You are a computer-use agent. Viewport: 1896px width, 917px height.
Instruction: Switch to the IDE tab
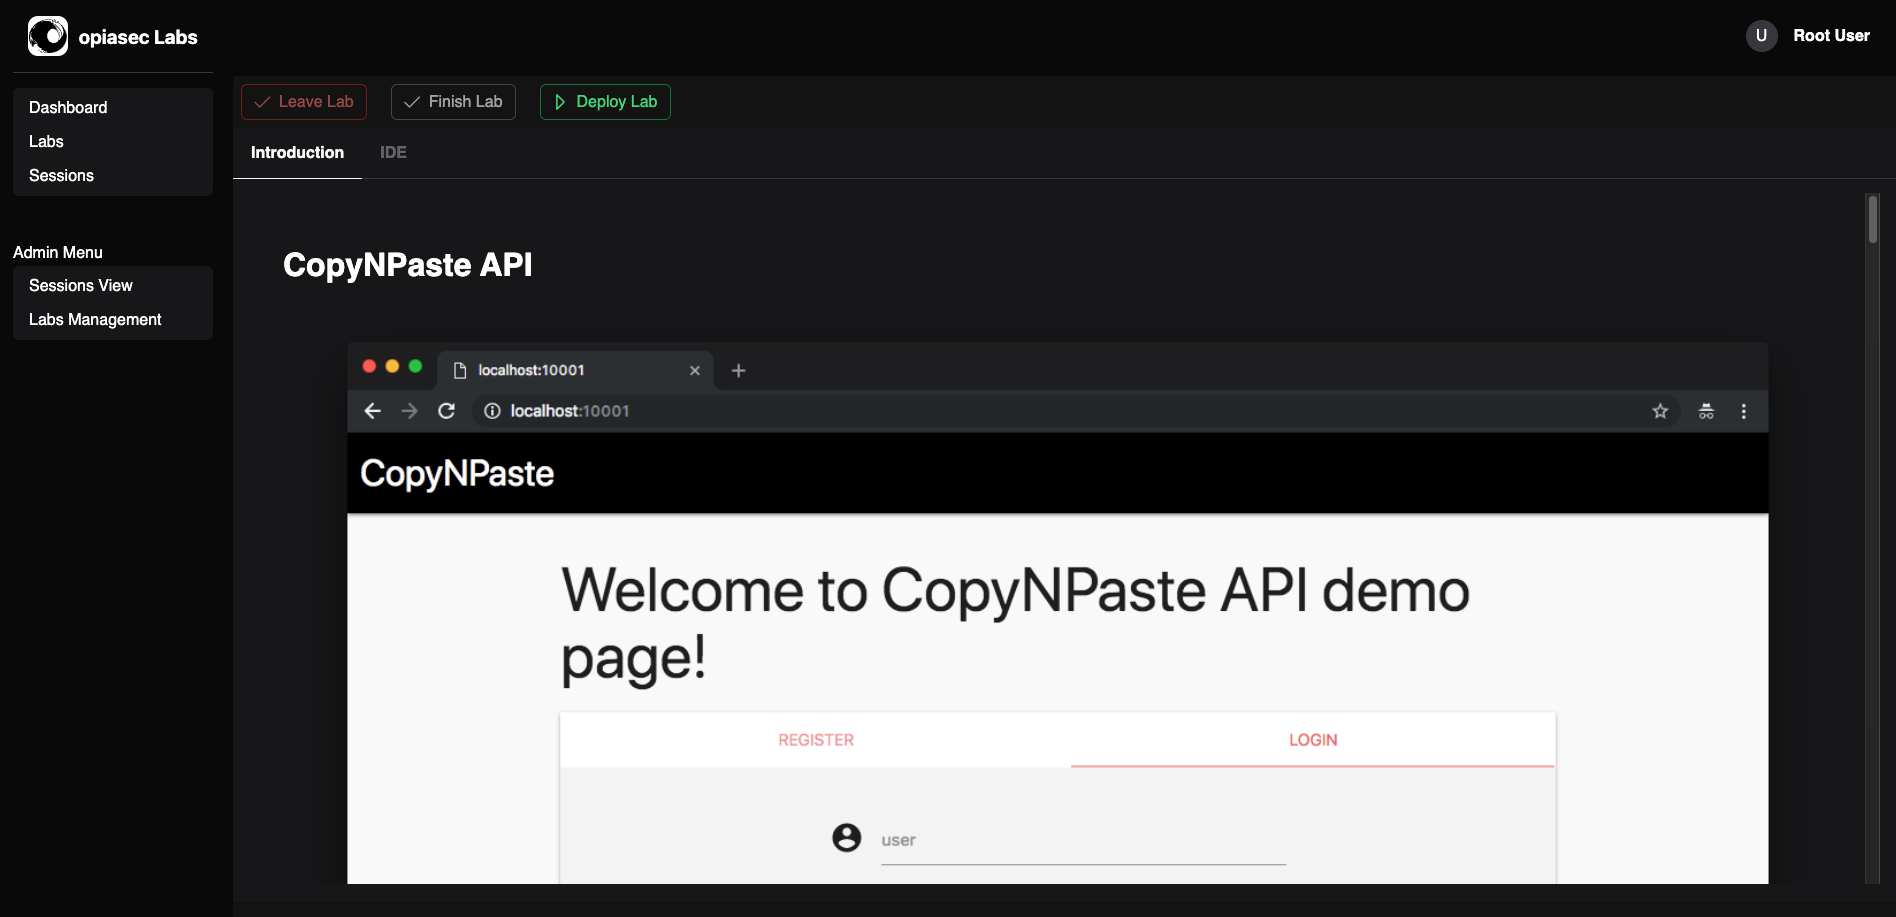(x=393, y=153)
